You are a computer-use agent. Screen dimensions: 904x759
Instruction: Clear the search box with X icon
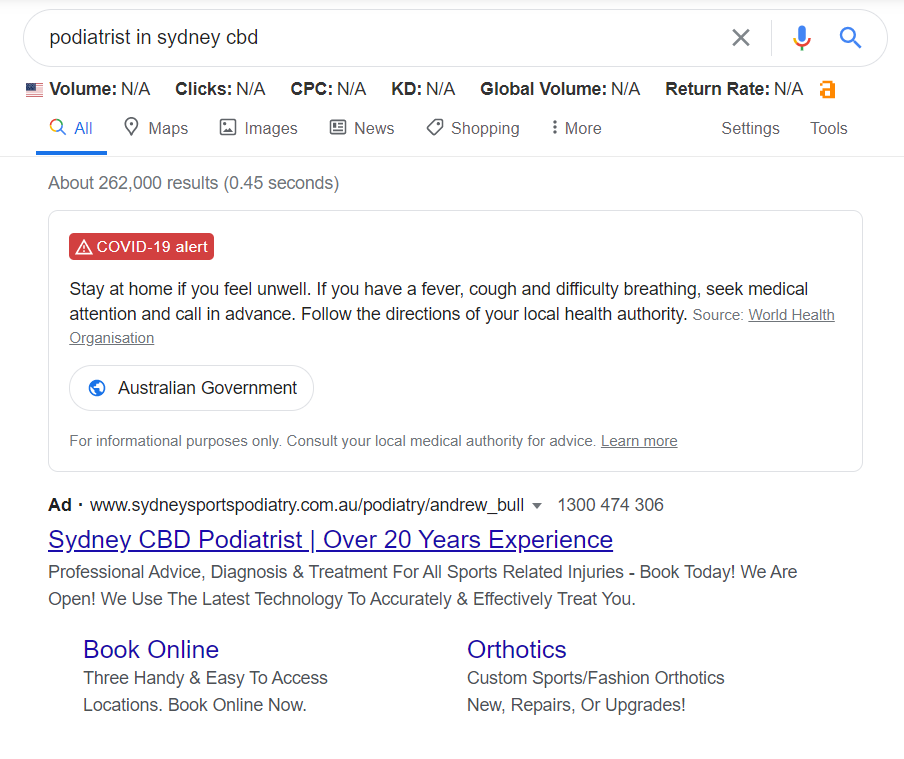point(740,38)
